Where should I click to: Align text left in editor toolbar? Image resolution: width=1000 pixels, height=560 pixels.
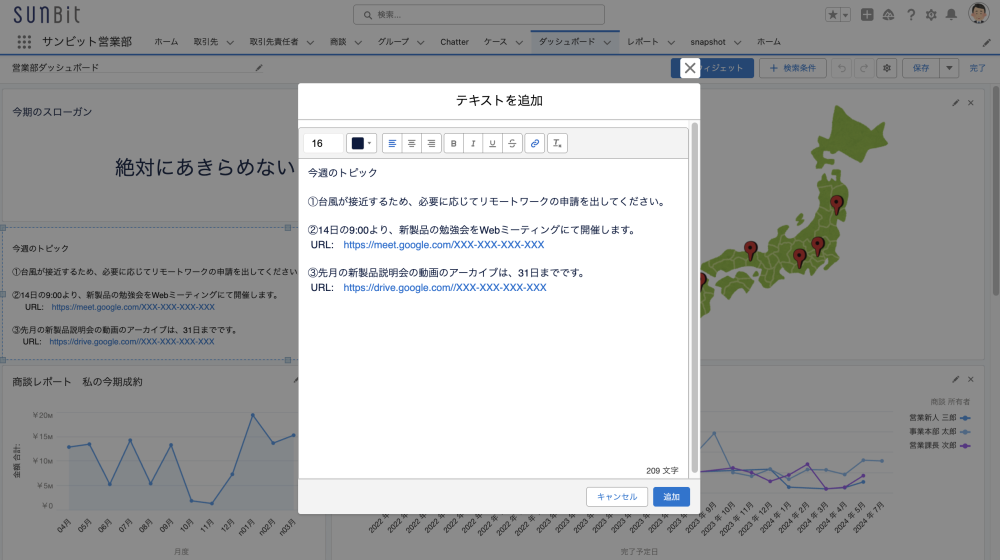392,144
